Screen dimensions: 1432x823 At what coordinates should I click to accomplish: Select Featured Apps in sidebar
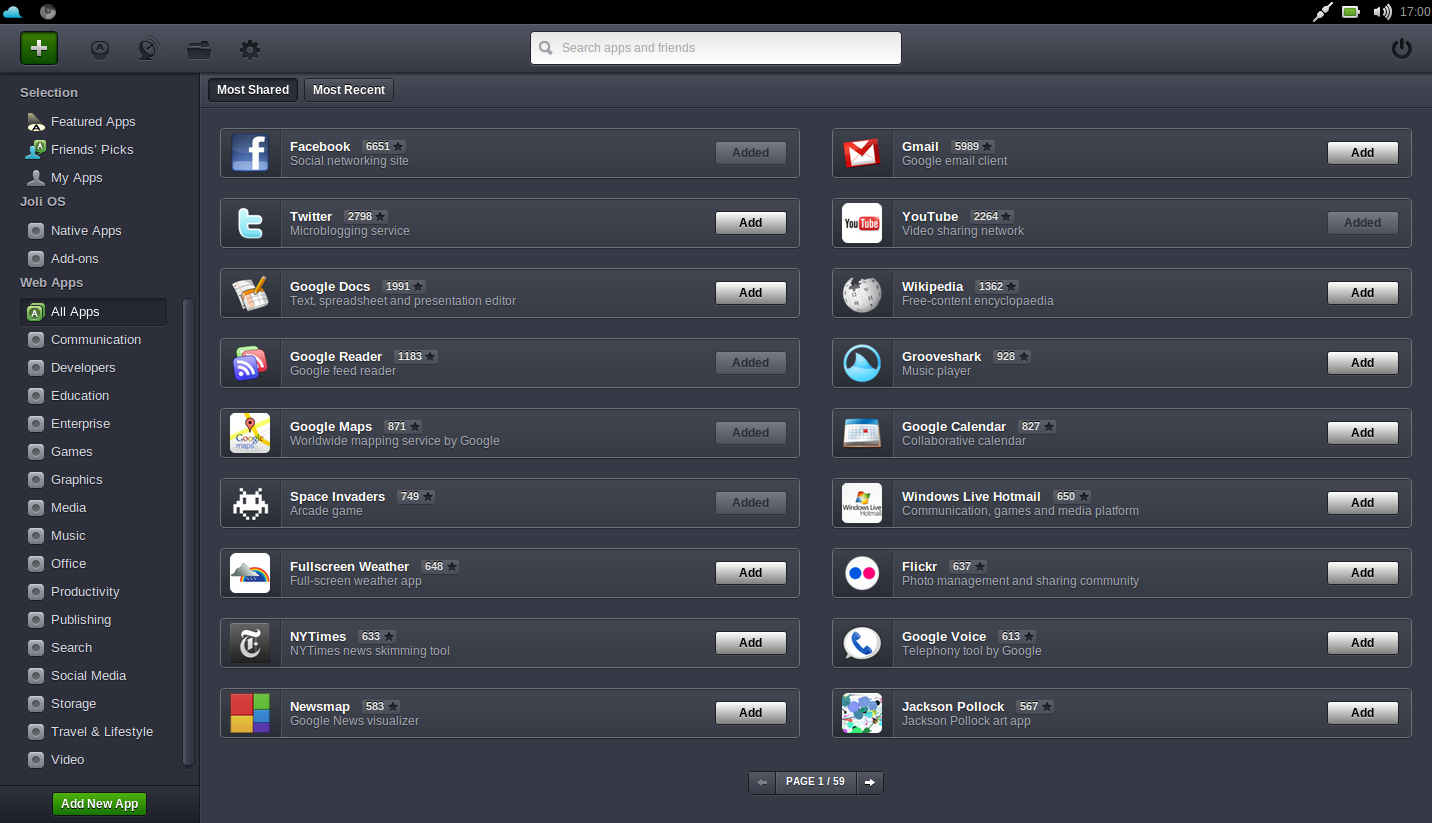(93, 122)
